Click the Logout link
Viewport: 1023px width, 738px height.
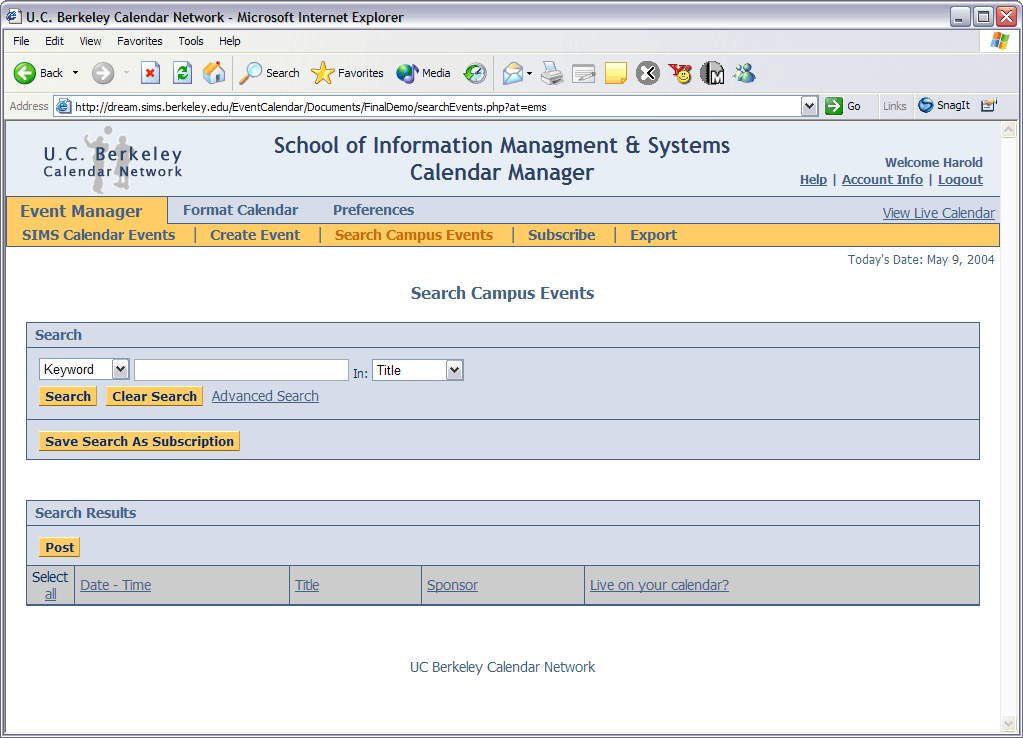(960, 179)
